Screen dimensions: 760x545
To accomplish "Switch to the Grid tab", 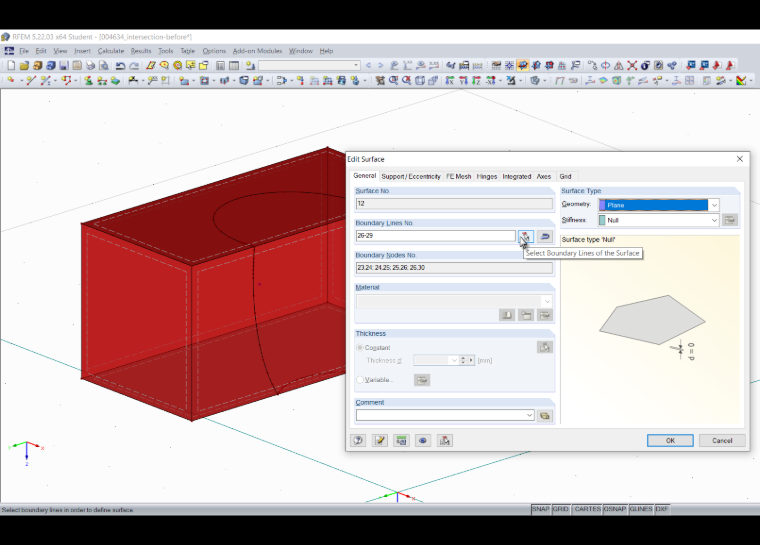I will pyautogui.click(x=565, y=176).
